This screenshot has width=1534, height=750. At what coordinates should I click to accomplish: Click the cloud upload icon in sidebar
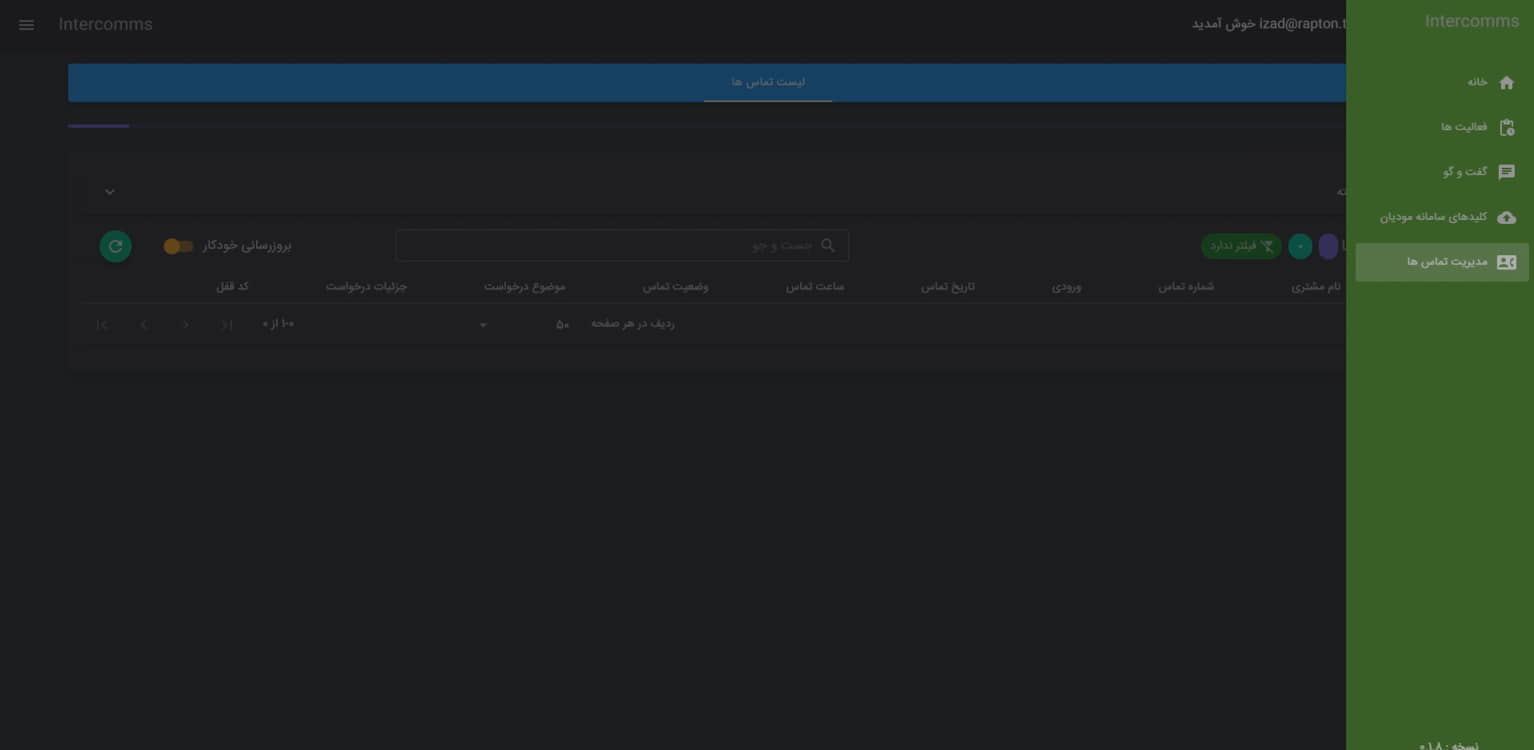pyautogui.click(x=1506, y=218)
